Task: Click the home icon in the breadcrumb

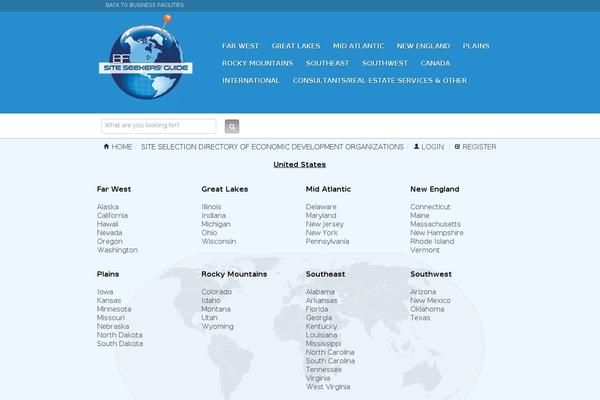Action: click(106, 147)
